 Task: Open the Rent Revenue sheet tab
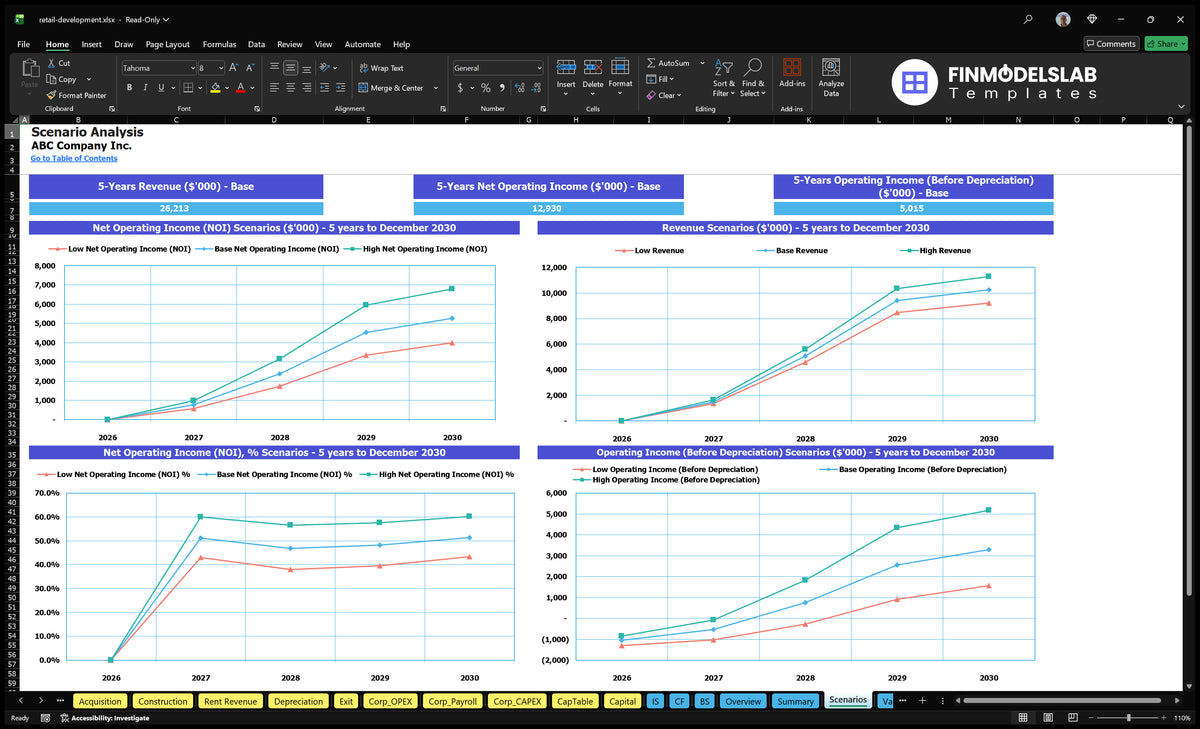pos(230,701)
